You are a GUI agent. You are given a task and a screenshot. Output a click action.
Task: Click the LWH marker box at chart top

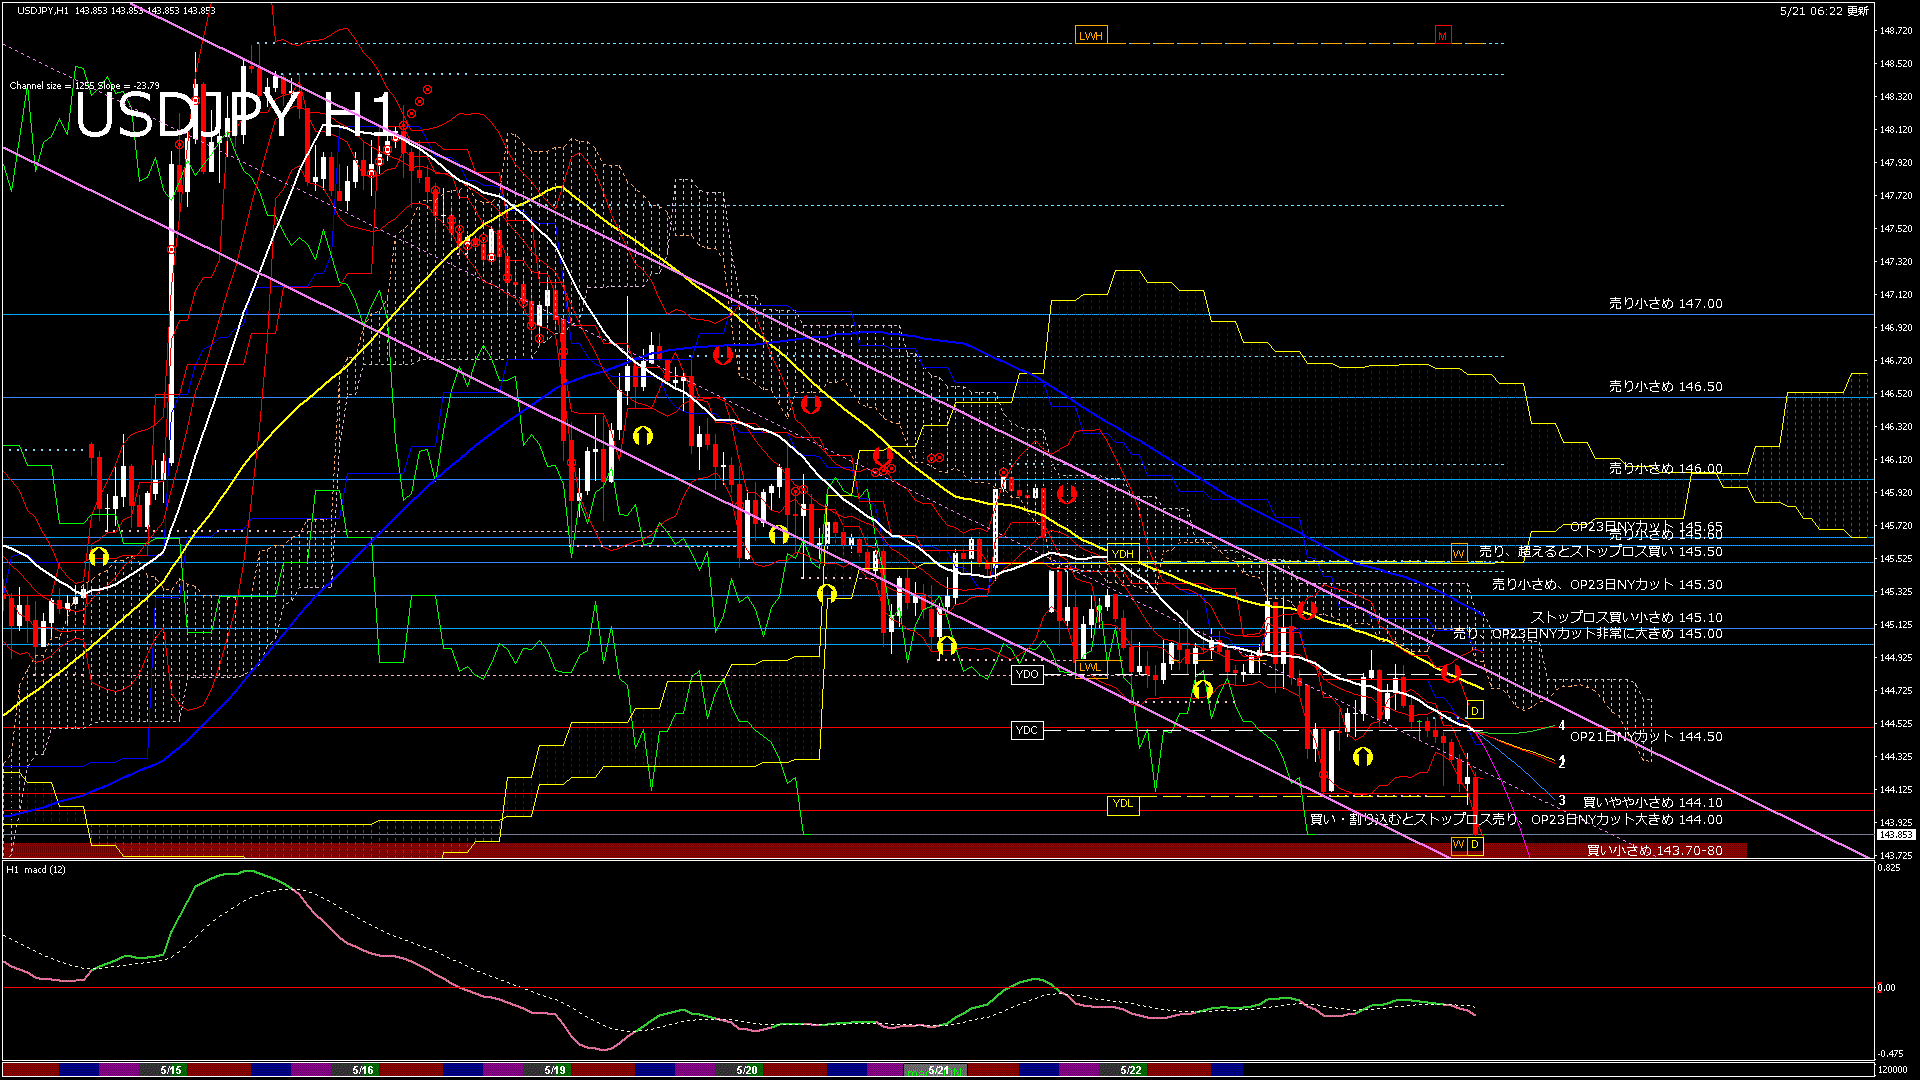click(1091, 36)
